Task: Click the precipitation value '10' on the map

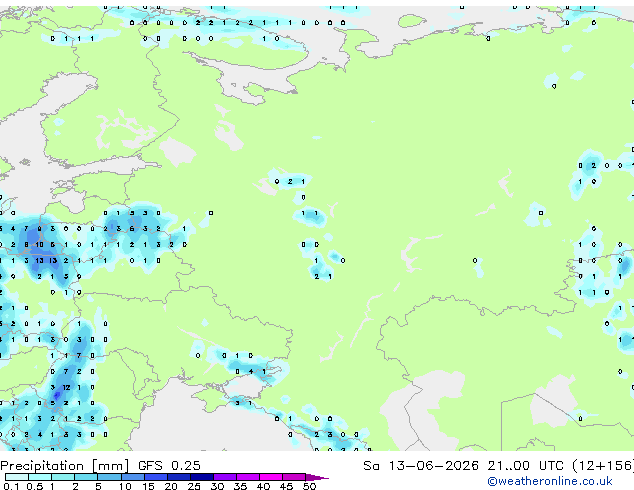Action: pyautogui.click(x=39, y=245)
